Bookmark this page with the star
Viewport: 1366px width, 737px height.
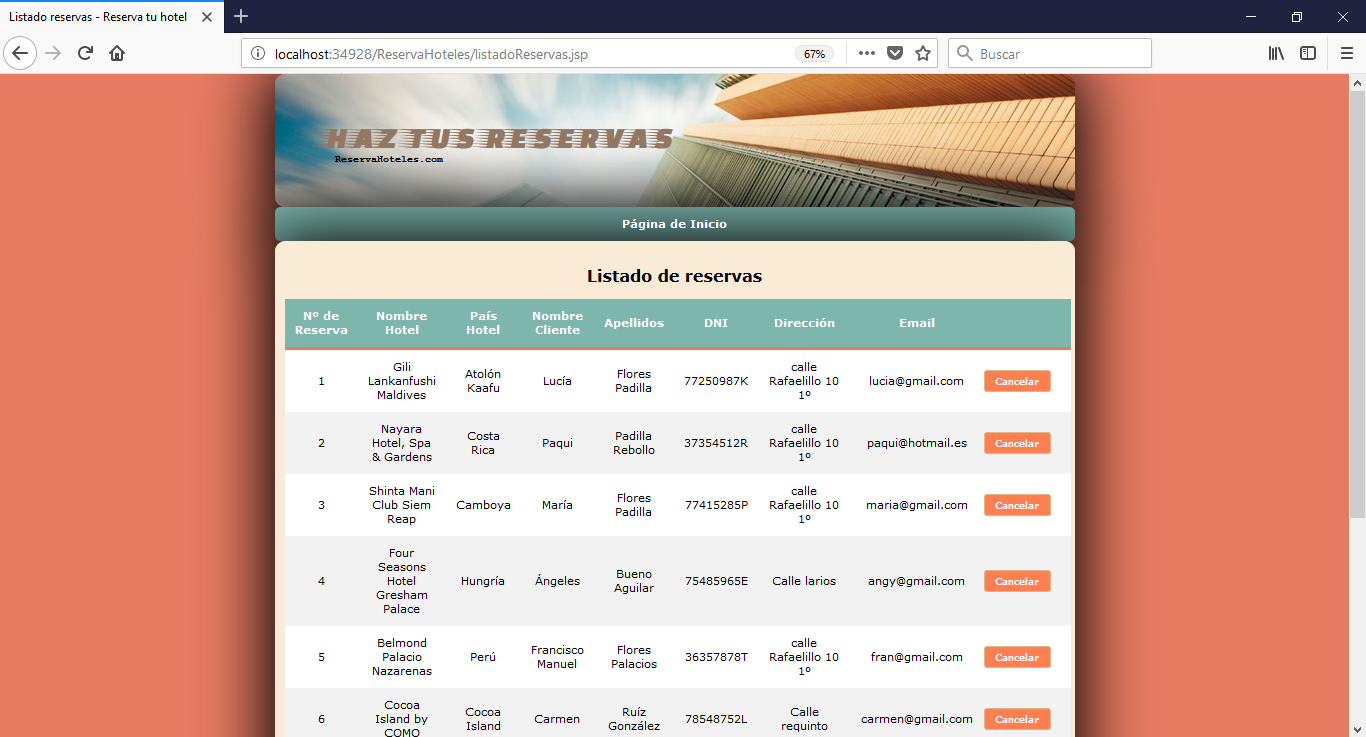(x=923, y=54)
